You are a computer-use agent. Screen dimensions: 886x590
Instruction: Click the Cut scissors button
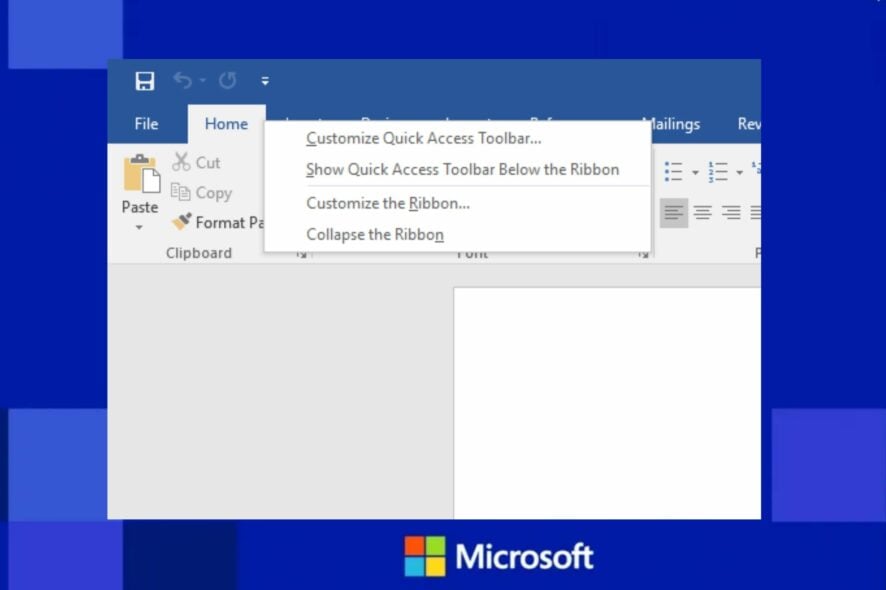coord(196,162)
